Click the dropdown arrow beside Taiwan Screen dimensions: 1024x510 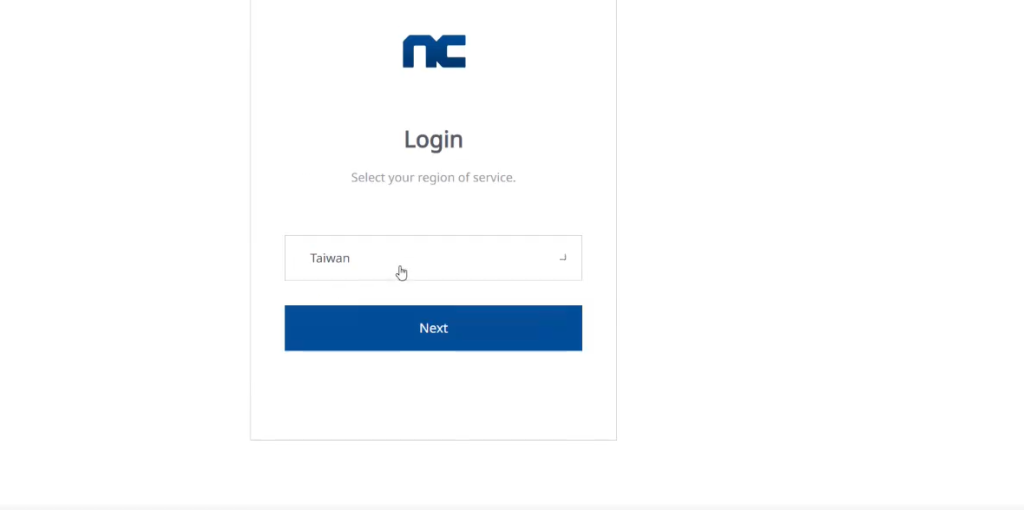[563, 258]
